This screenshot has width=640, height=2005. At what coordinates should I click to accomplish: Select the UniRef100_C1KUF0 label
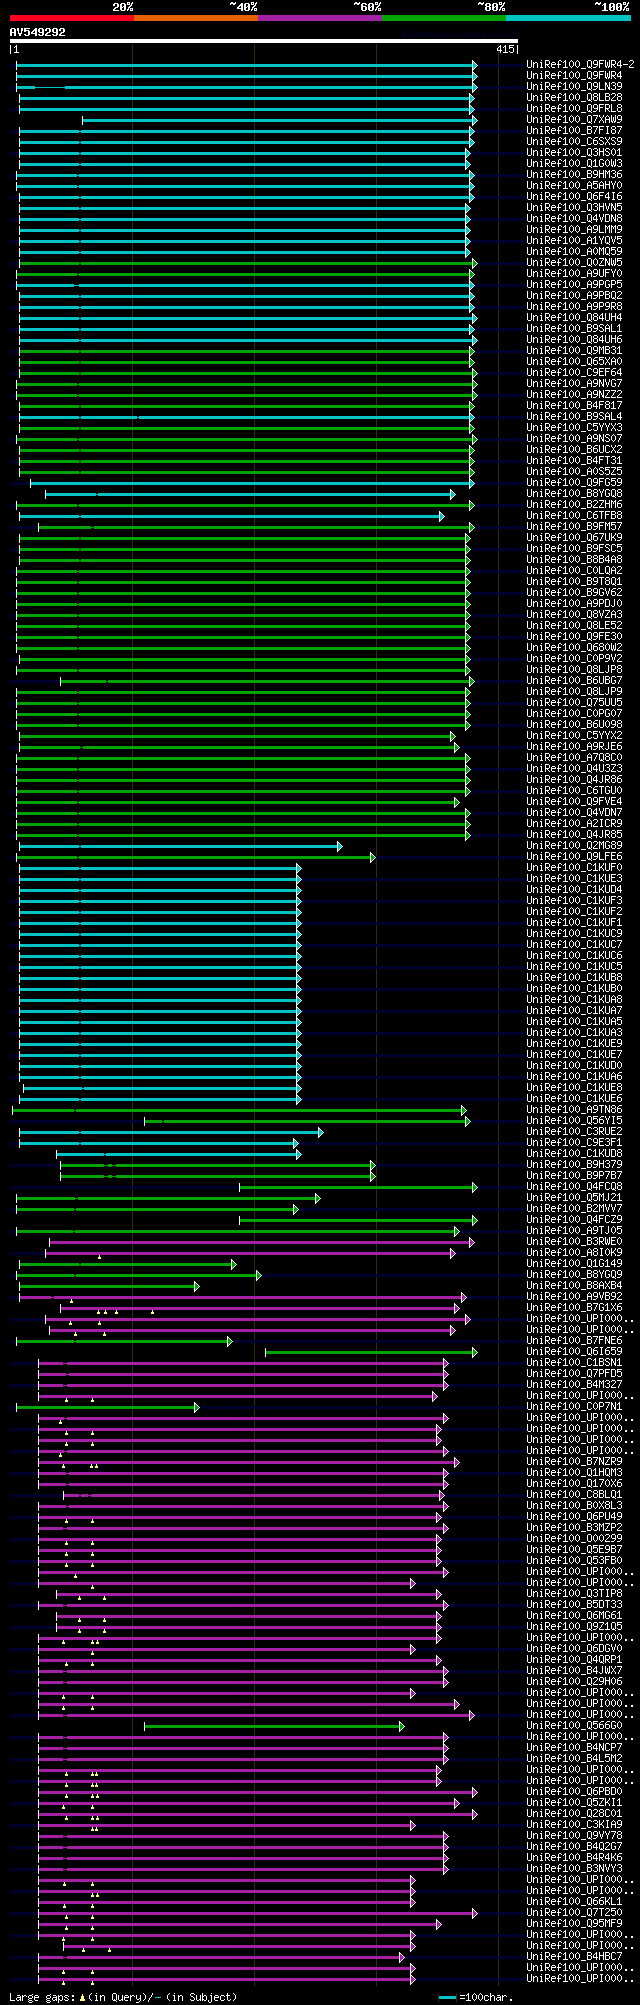click(x=575, y=867)
